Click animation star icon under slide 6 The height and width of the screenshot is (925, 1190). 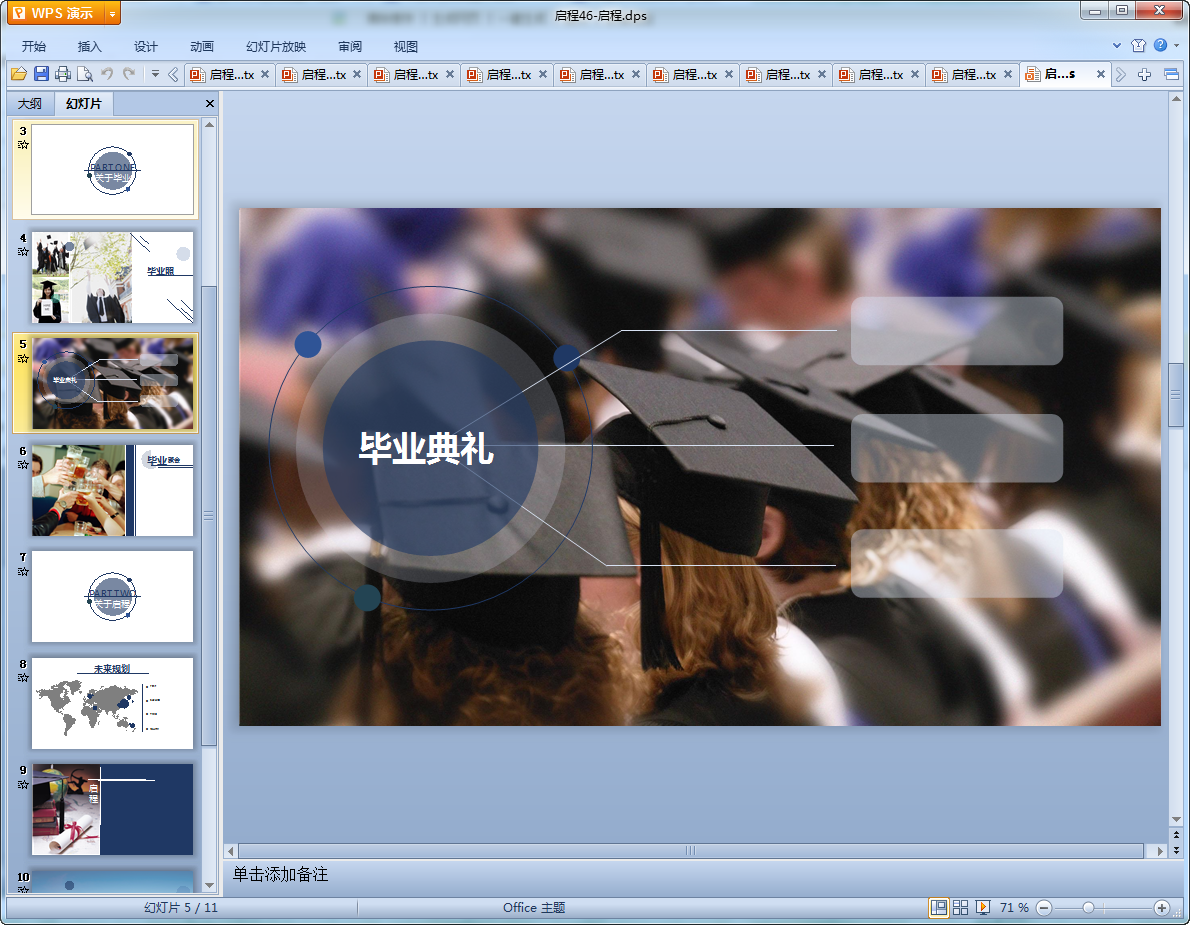(x=23, y=465)
